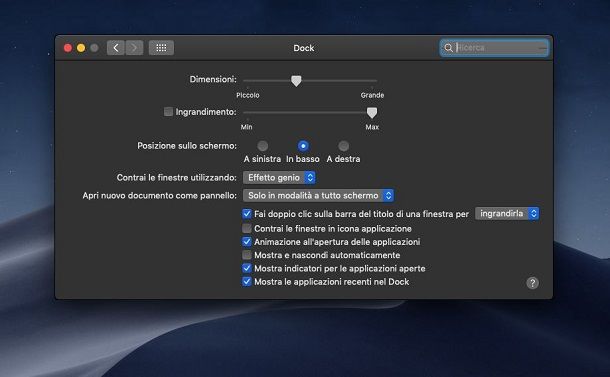Click the Min label under magnification slider
Screen dimensions: 610x377
pyautogui.click(x=246, y=127)
